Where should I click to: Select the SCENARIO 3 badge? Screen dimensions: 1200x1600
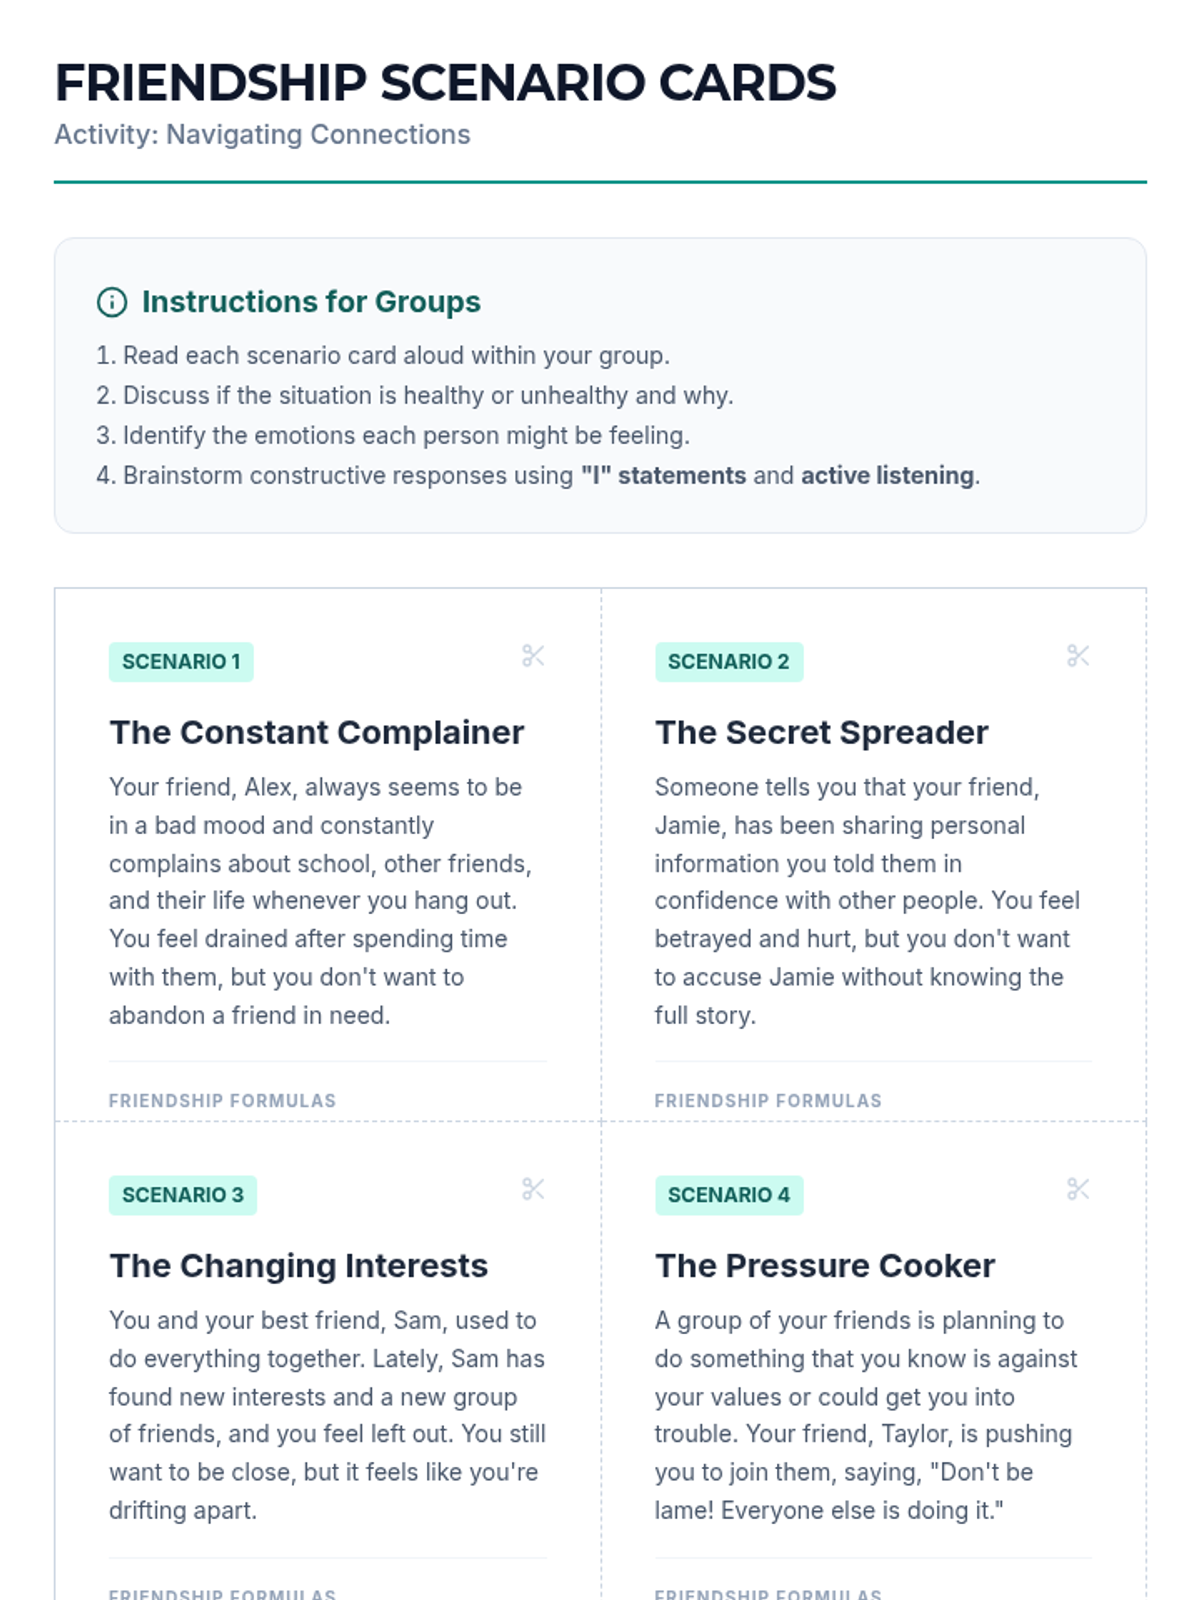(x=183, y=1195)
